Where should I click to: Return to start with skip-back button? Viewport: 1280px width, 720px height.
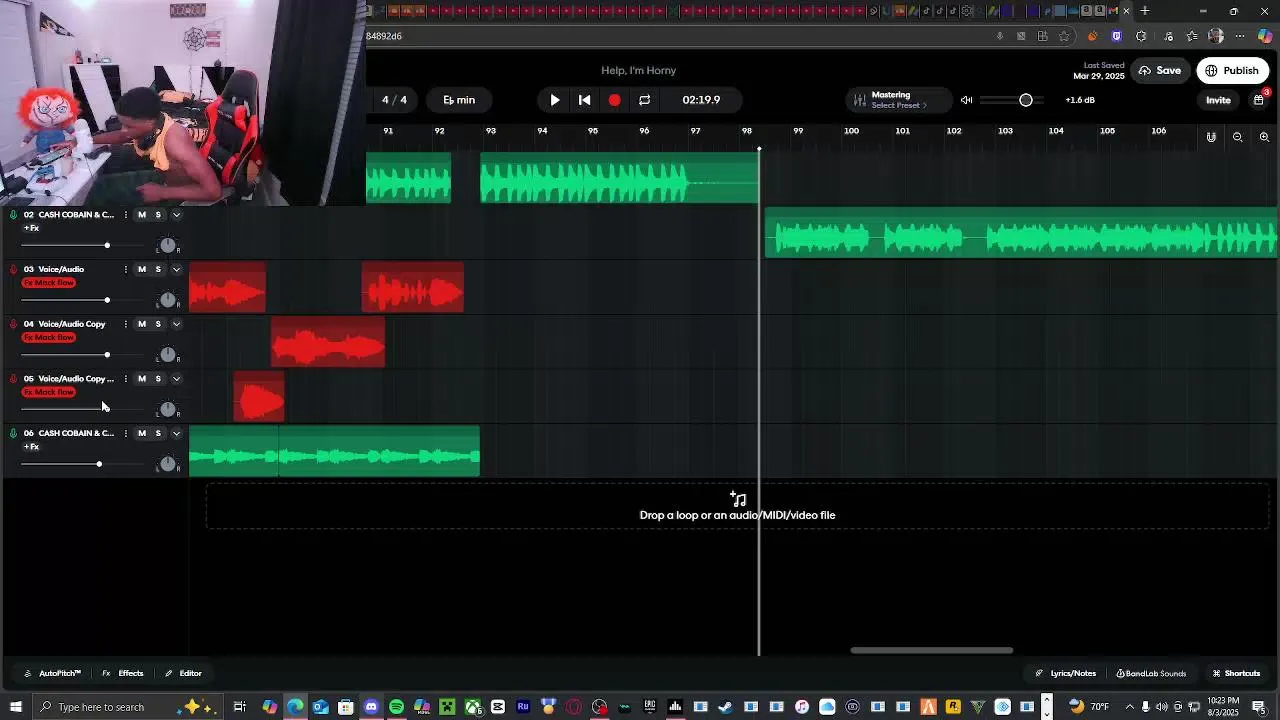[585, 100]
